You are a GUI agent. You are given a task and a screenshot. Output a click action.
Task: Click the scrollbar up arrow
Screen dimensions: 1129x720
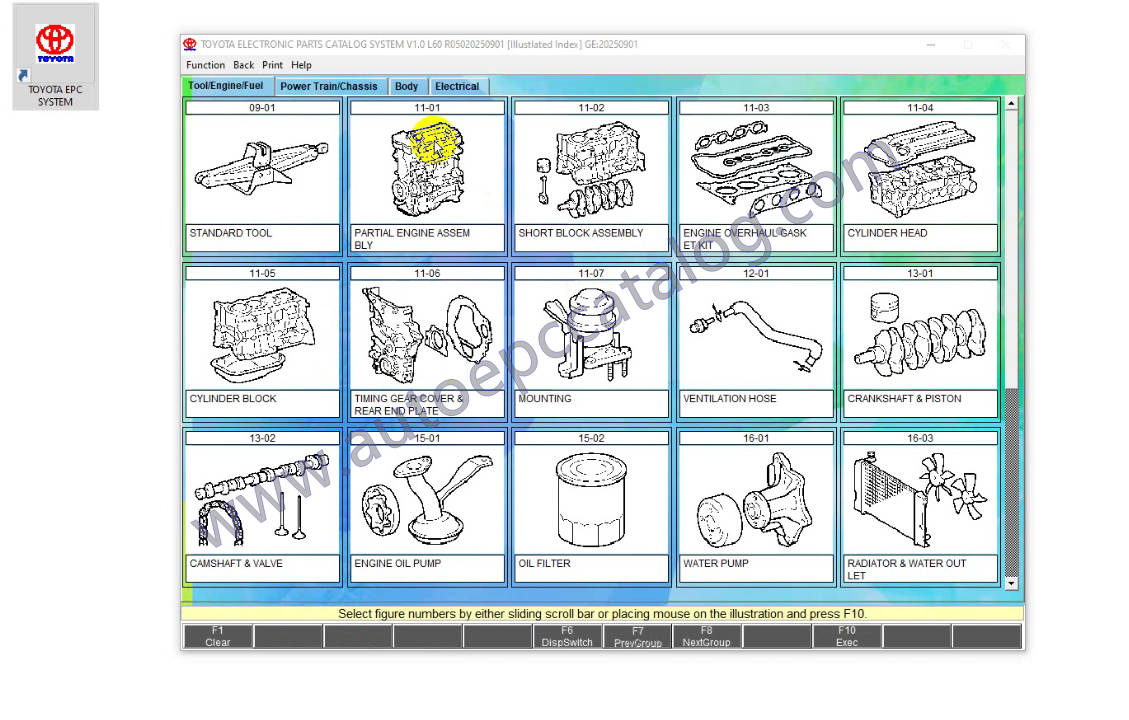coord(1011,104)
